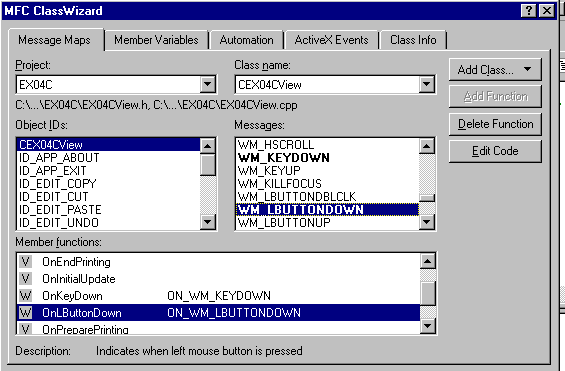This screenshot has height=371, width=565.
Task: Click Messages list scroll-up arrow
Action: click(x=427, y=146)
